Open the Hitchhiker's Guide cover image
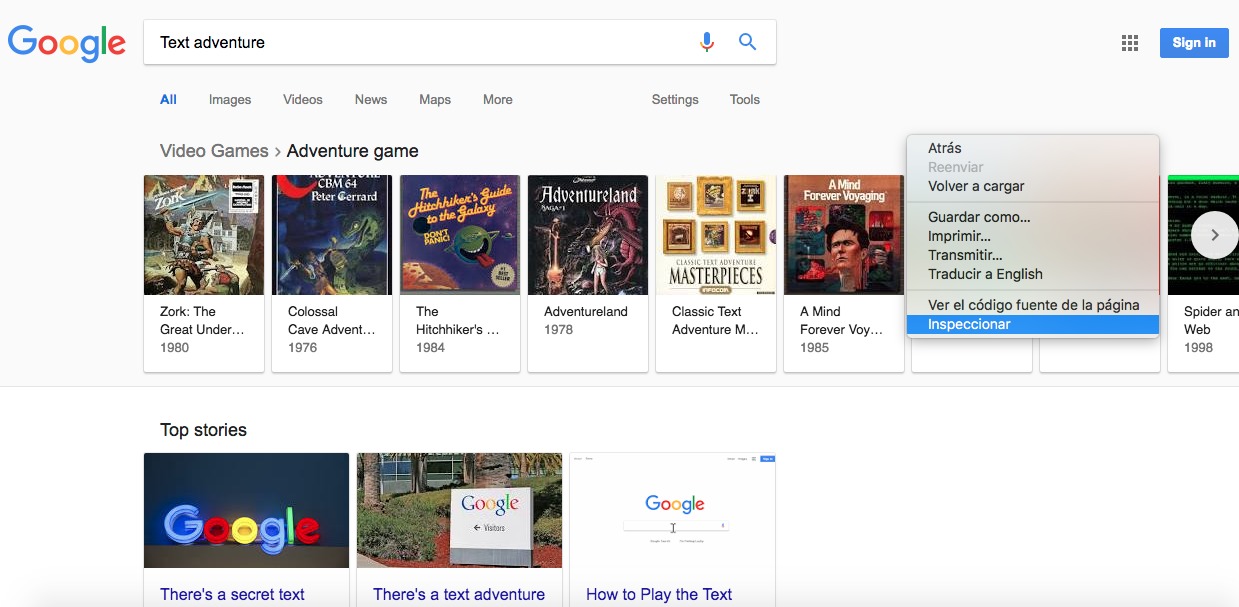The image size is (1239, 607). point(460,235)
